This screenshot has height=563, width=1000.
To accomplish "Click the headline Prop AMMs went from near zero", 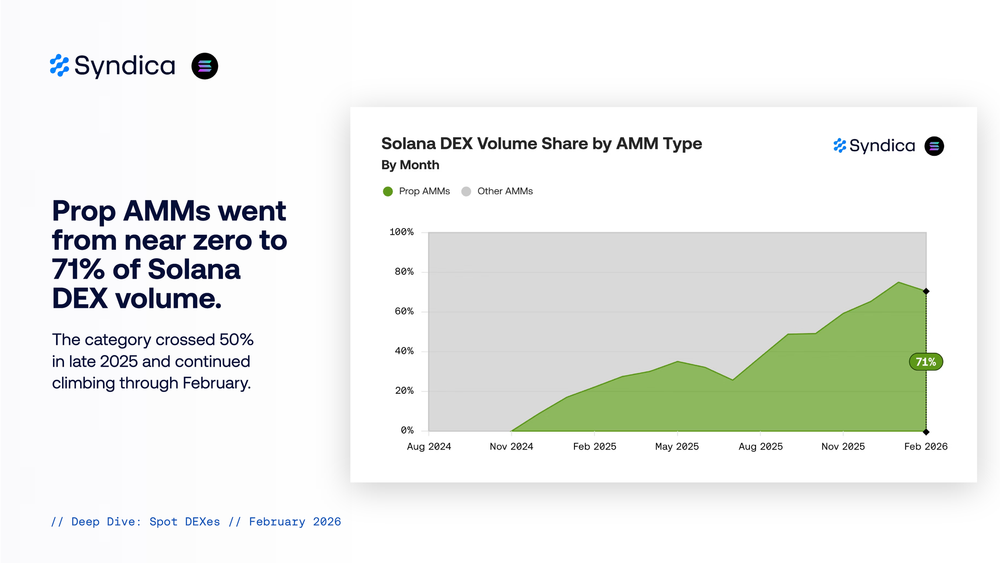I will 169,256.
